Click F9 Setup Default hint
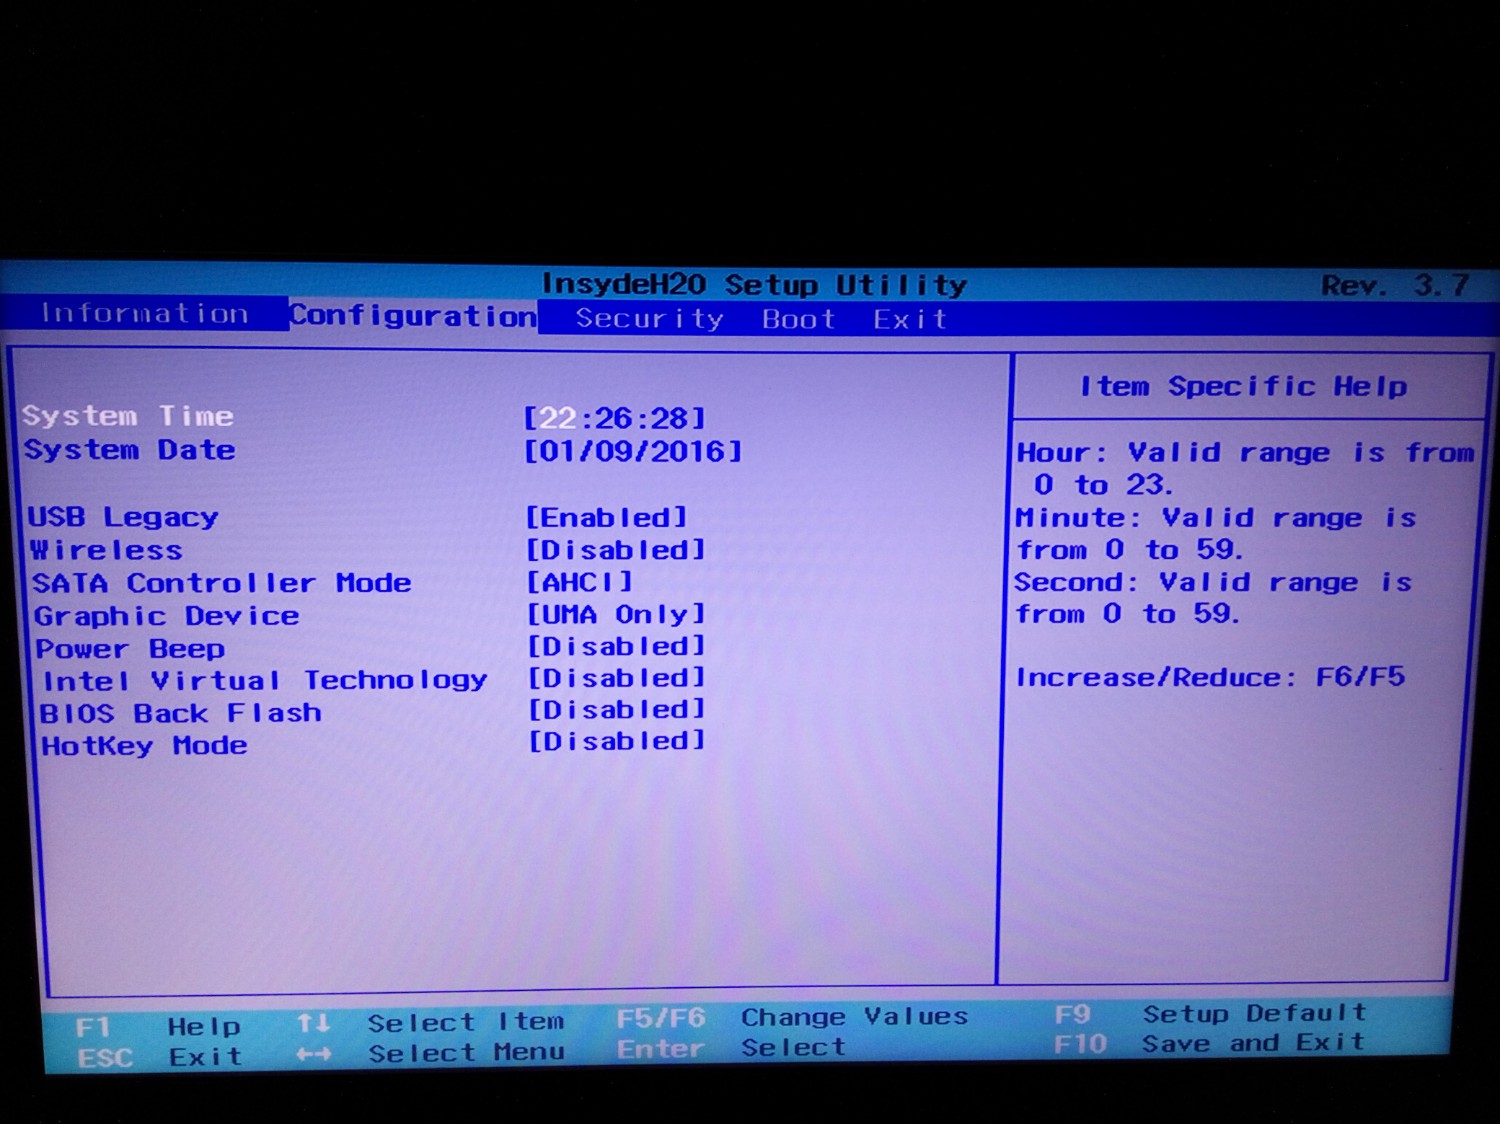The width and height of the screenshot is (1500, 1124). [x=1210, y=1014]
